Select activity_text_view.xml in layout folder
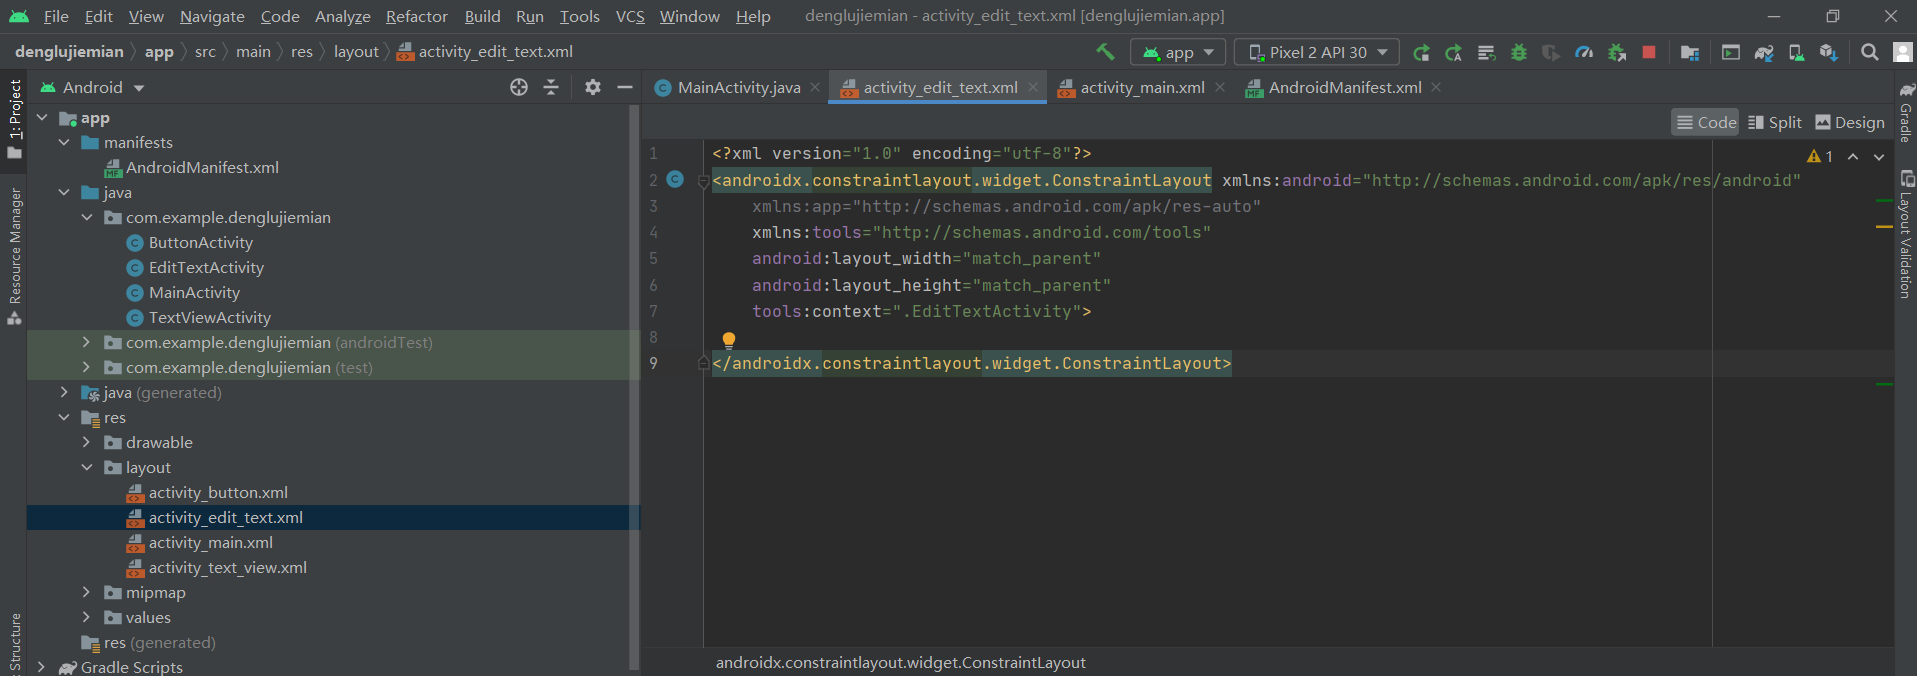The width and height of the screenshot is (1917, 676). 227,567
